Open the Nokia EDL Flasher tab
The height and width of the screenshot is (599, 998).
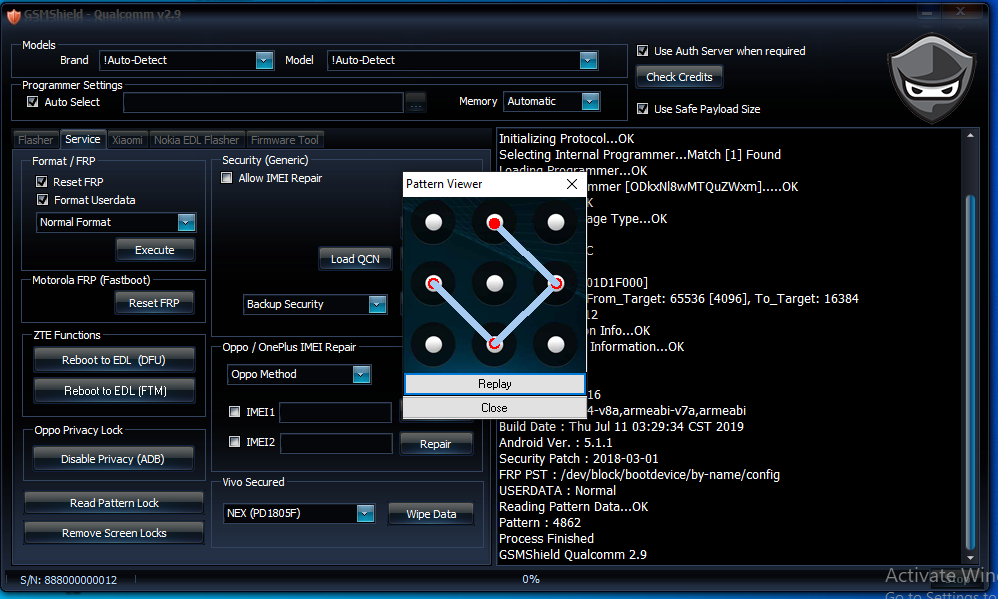point(196,140)
